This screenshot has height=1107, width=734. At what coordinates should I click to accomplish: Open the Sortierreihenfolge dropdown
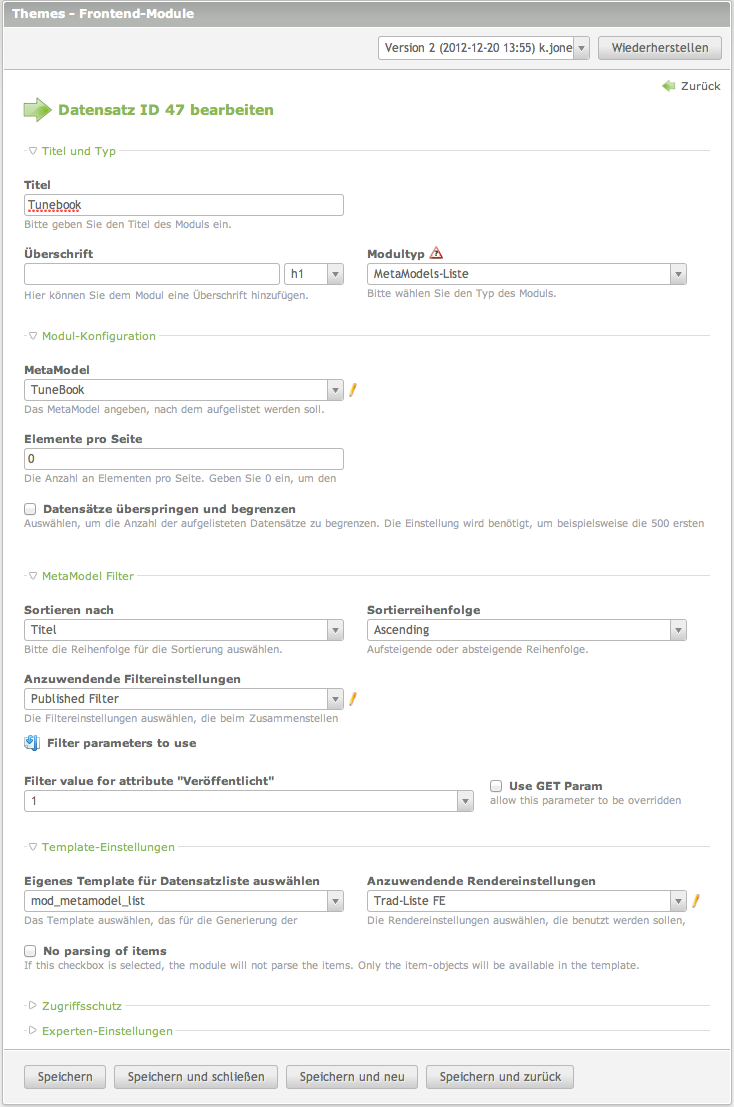click(x=678, y=630)
